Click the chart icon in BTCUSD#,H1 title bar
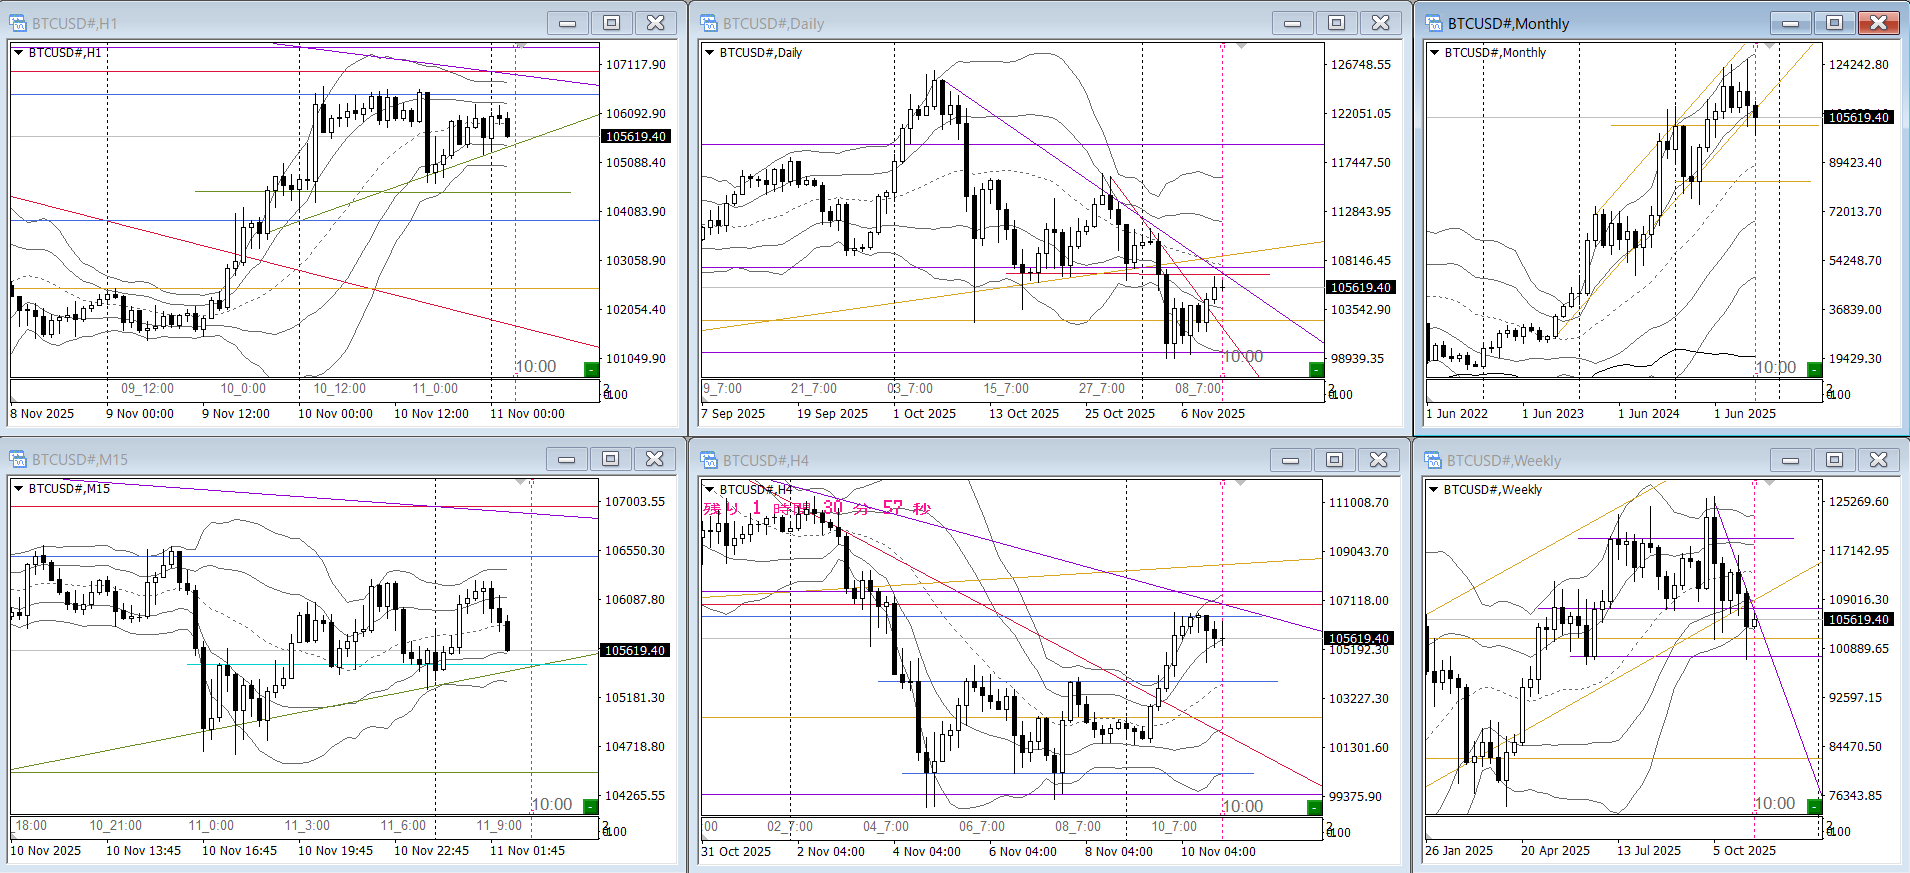 18,23
